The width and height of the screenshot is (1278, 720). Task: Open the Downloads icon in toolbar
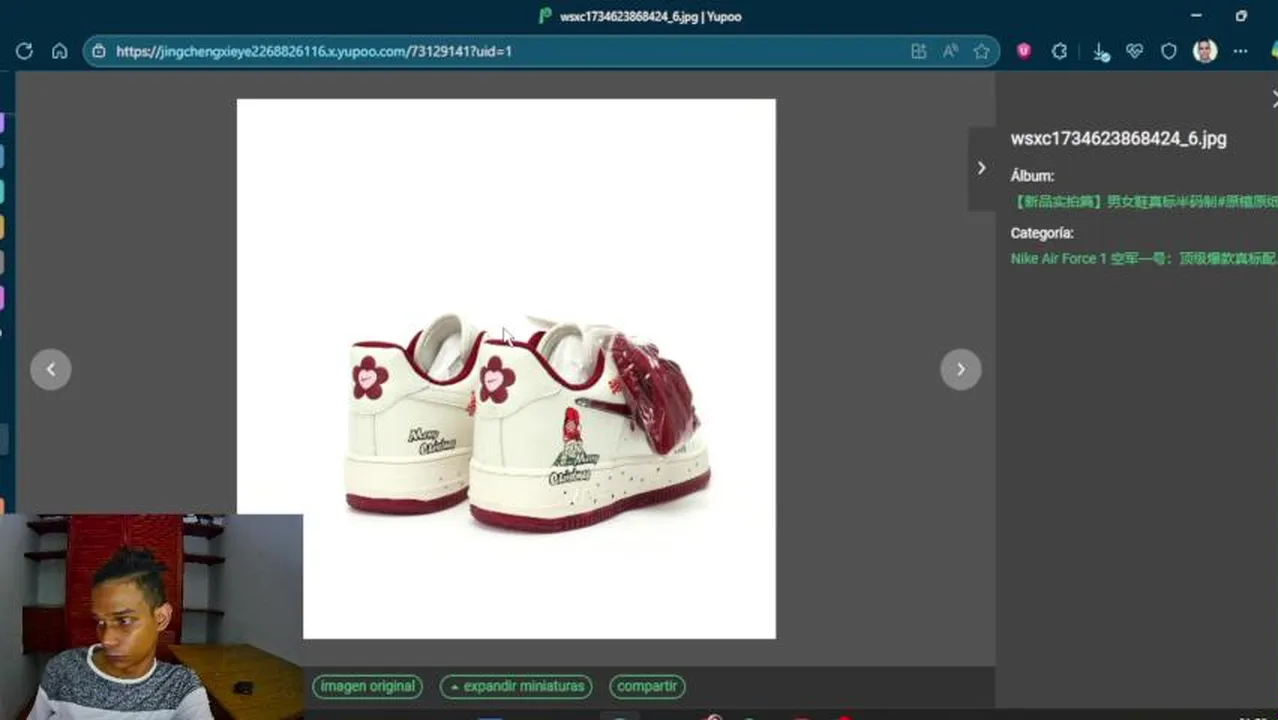point(1100,52)
